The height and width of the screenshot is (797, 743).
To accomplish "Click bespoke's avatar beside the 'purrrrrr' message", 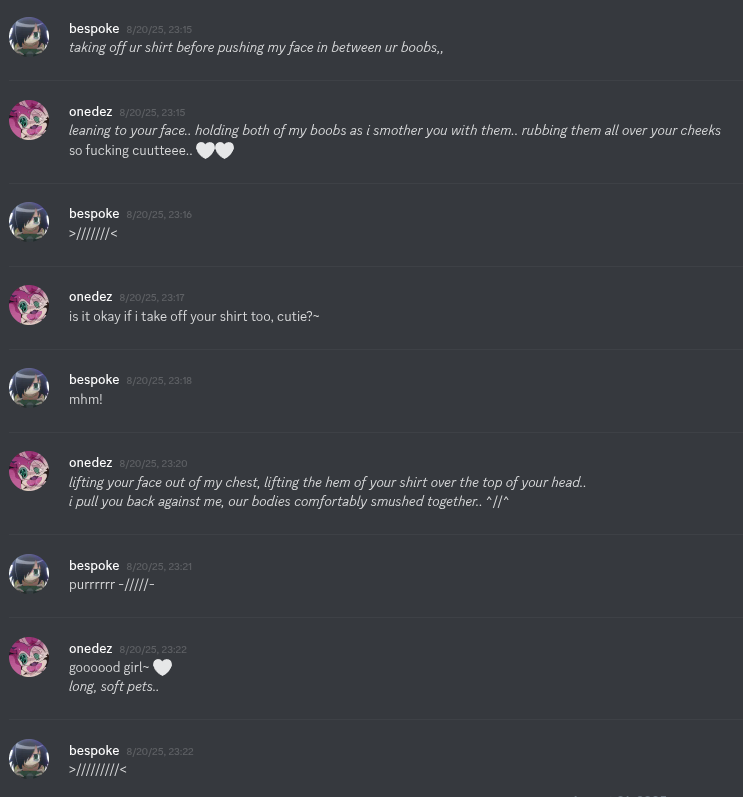I will 29,574.
